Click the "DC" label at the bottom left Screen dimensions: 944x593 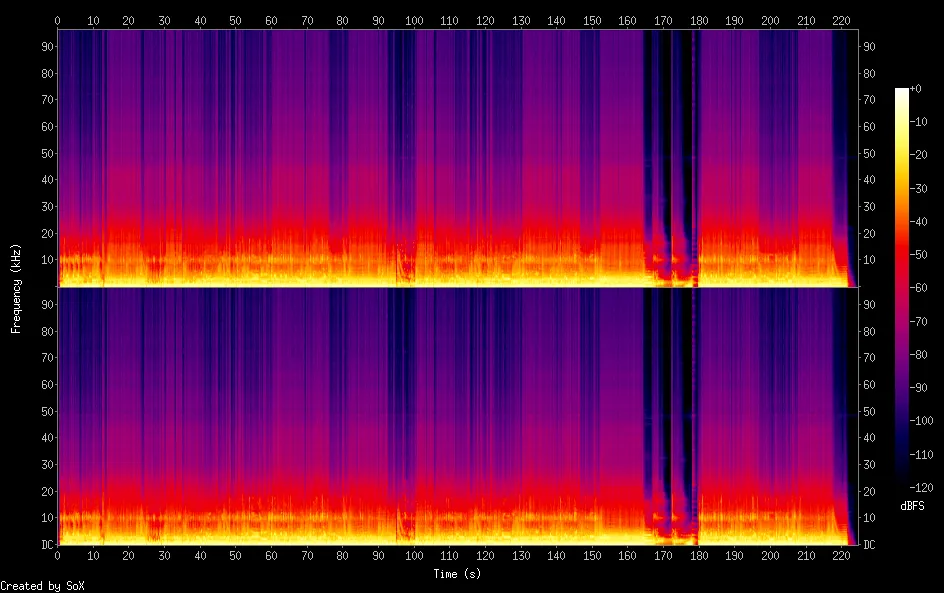pos(45,544)
